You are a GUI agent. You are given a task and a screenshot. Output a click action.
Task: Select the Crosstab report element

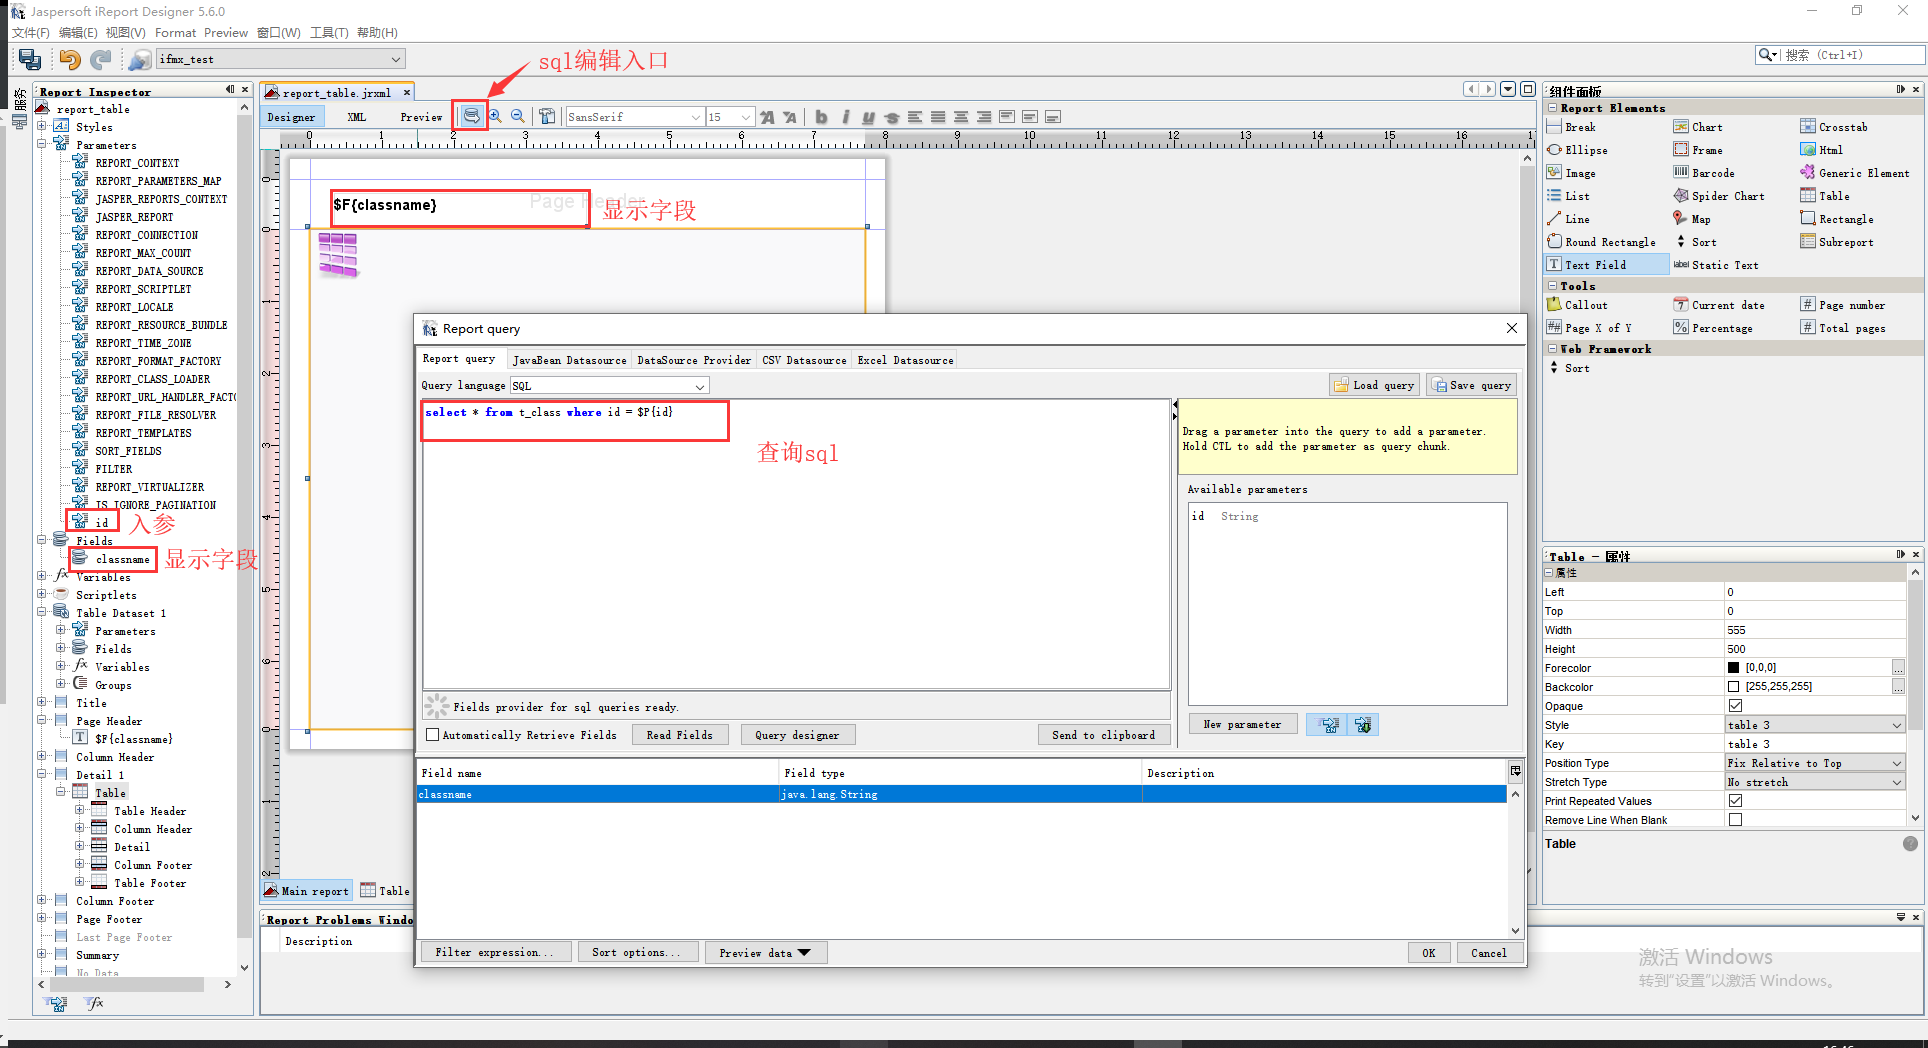click(x=1841, y=126)
